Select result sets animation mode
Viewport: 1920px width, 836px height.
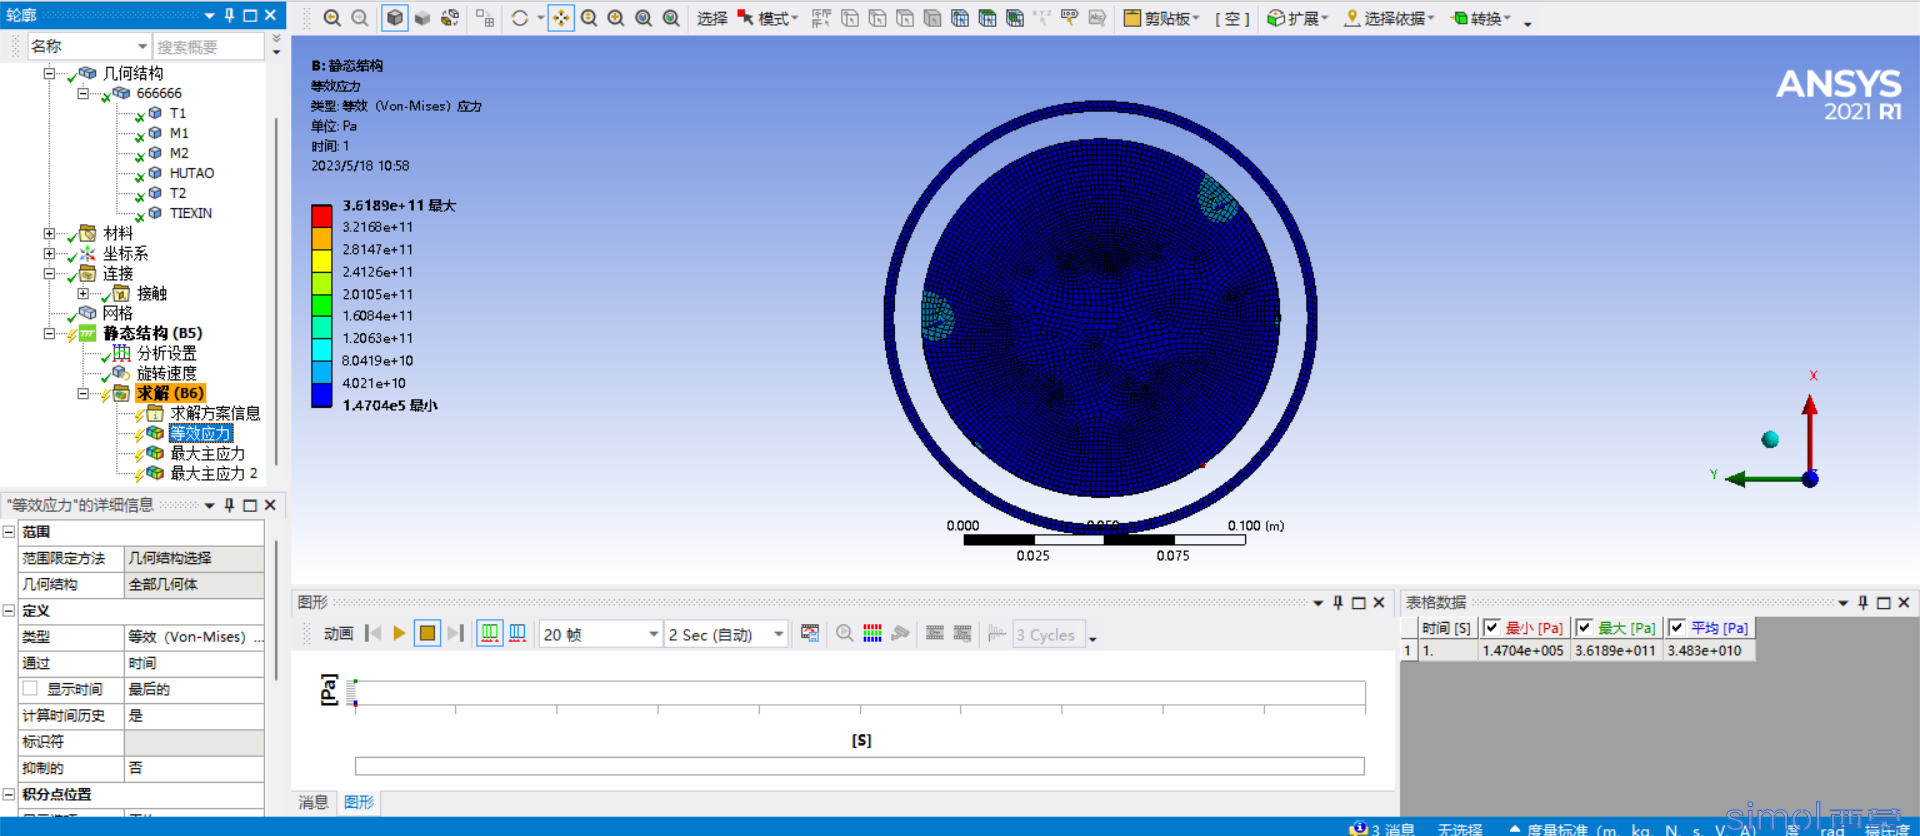click(x=518, y=633)
